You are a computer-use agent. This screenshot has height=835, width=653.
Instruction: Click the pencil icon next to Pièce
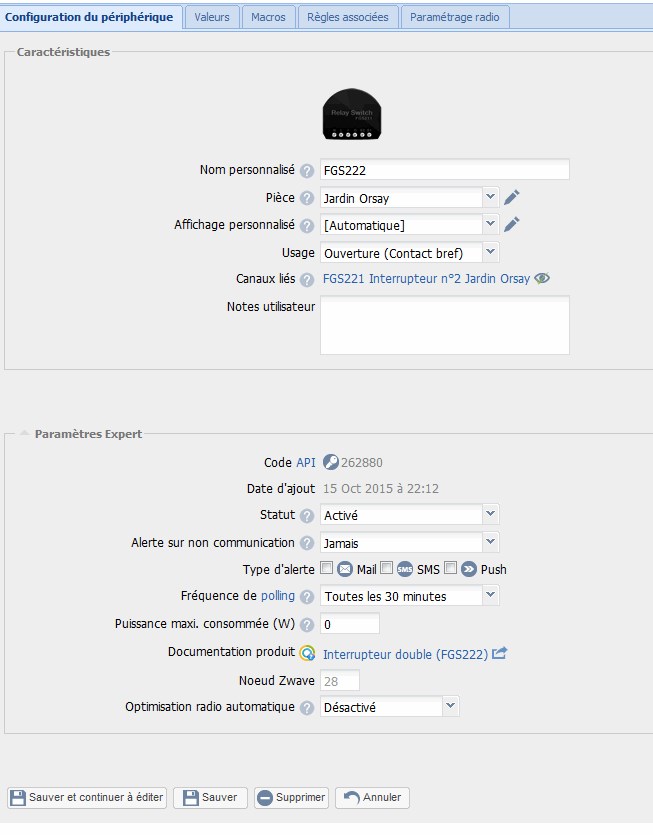pyautogui.click(x=511, y=198)
